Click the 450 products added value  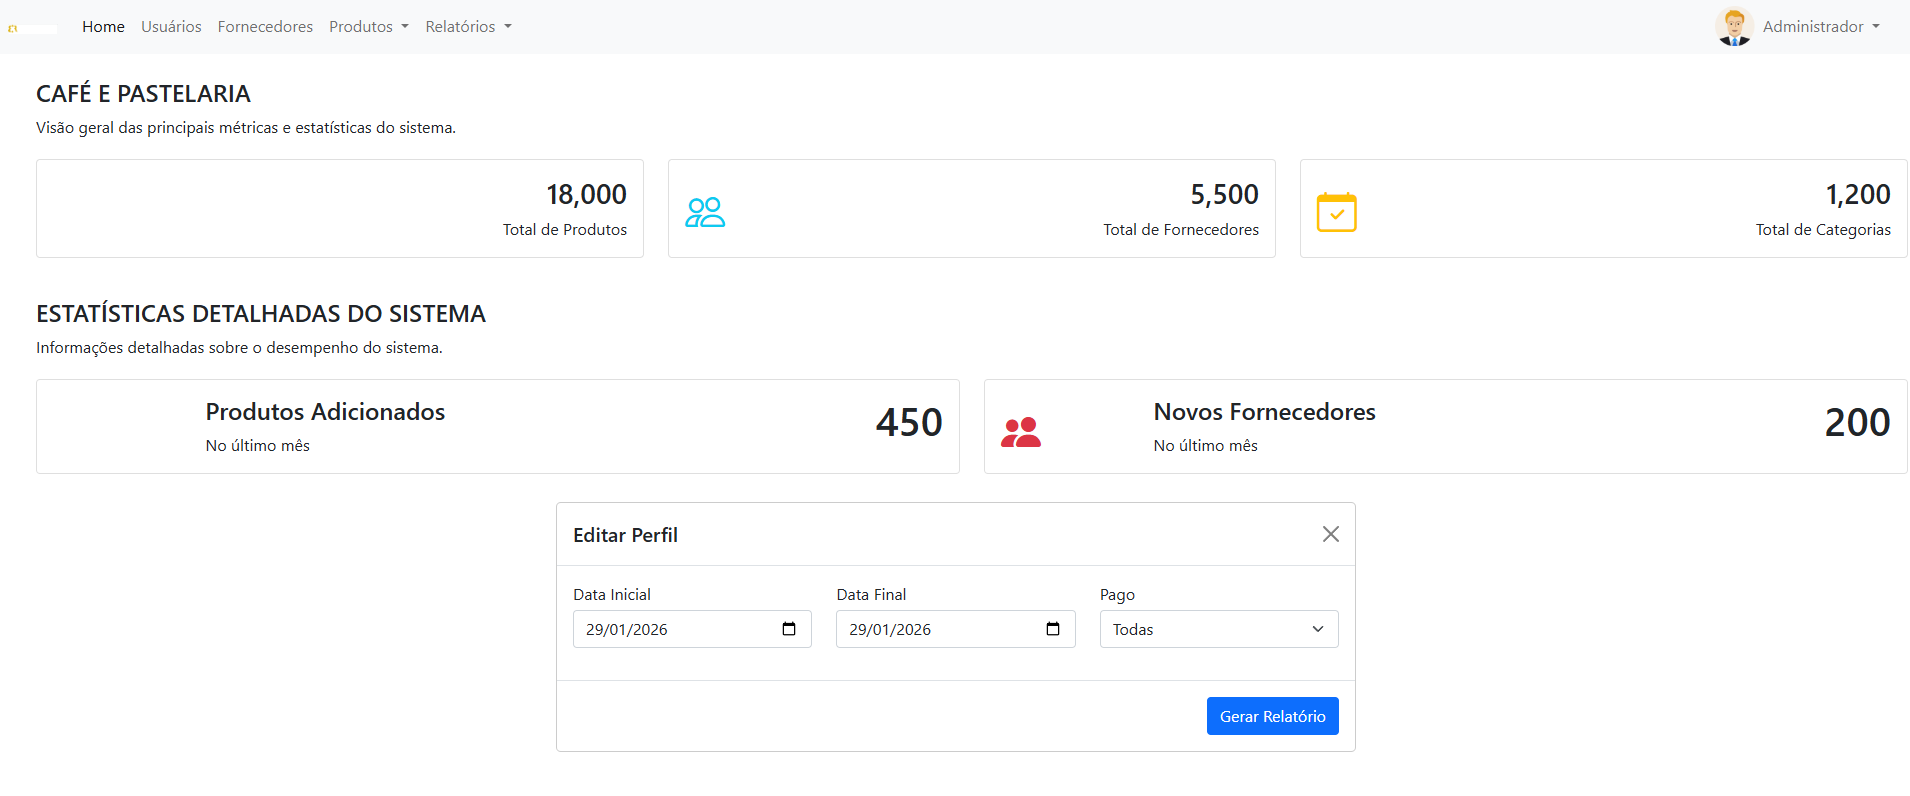coord(909,422)
